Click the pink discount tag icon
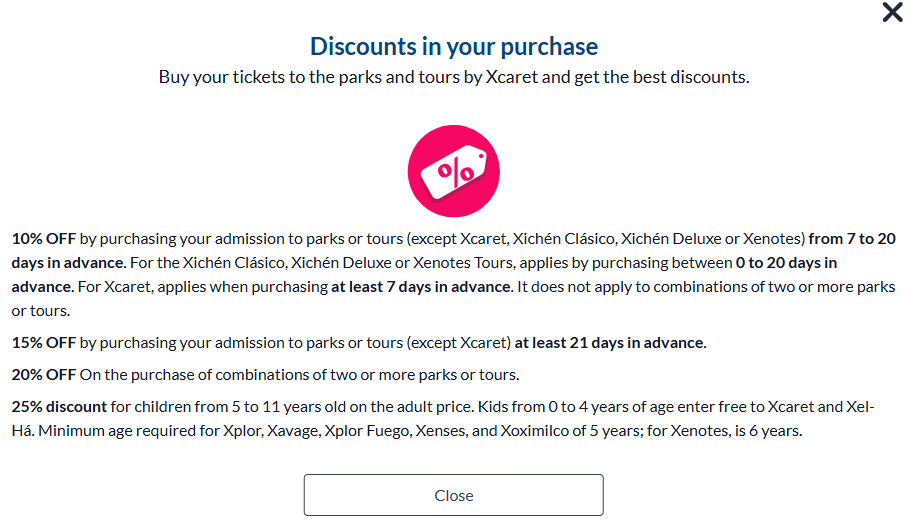 point(453,172)
